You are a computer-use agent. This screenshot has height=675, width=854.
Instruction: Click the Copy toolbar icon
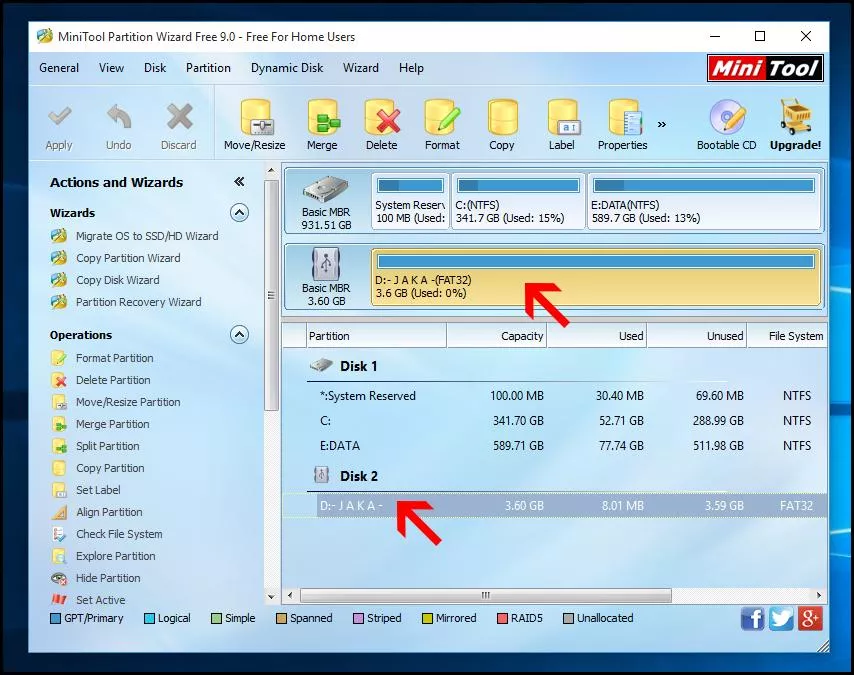[x=502, y=118]
